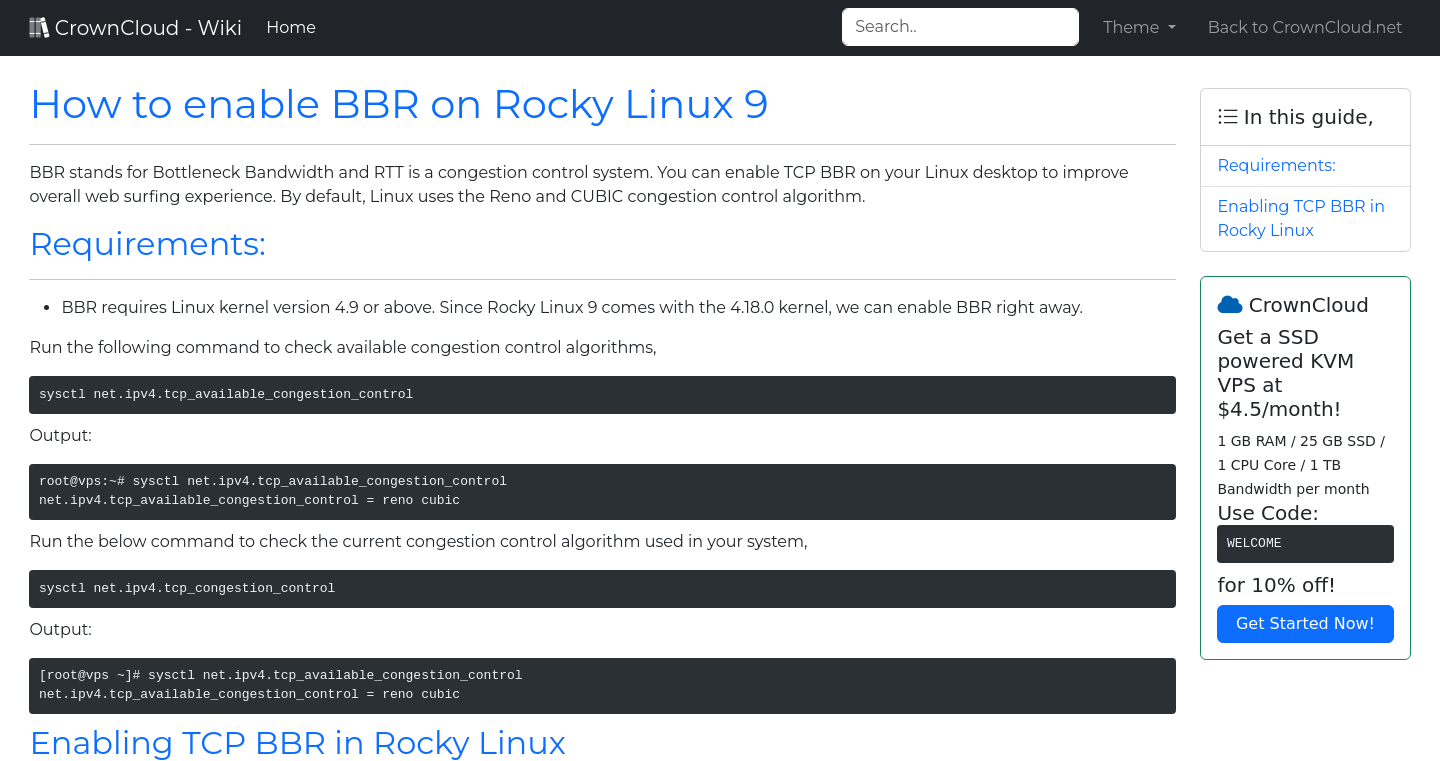Open Back to CrownCloud.net
The width and height of the screenshot is (1440, 761).
point(1305,27)
